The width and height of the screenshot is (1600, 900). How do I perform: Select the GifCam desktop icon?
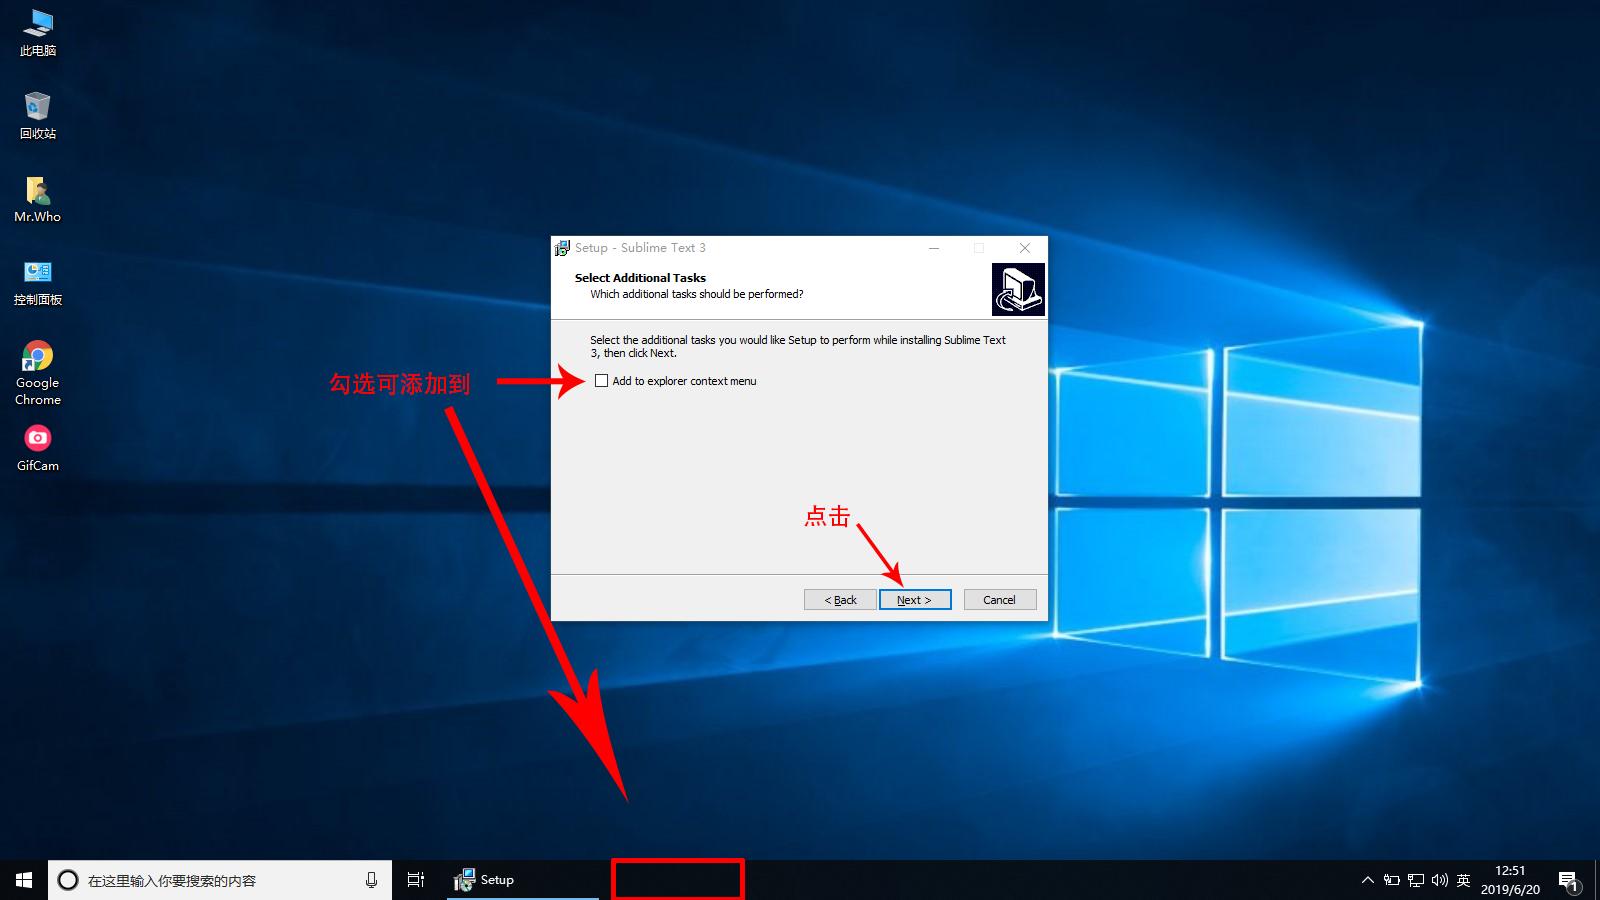(38, 448)
